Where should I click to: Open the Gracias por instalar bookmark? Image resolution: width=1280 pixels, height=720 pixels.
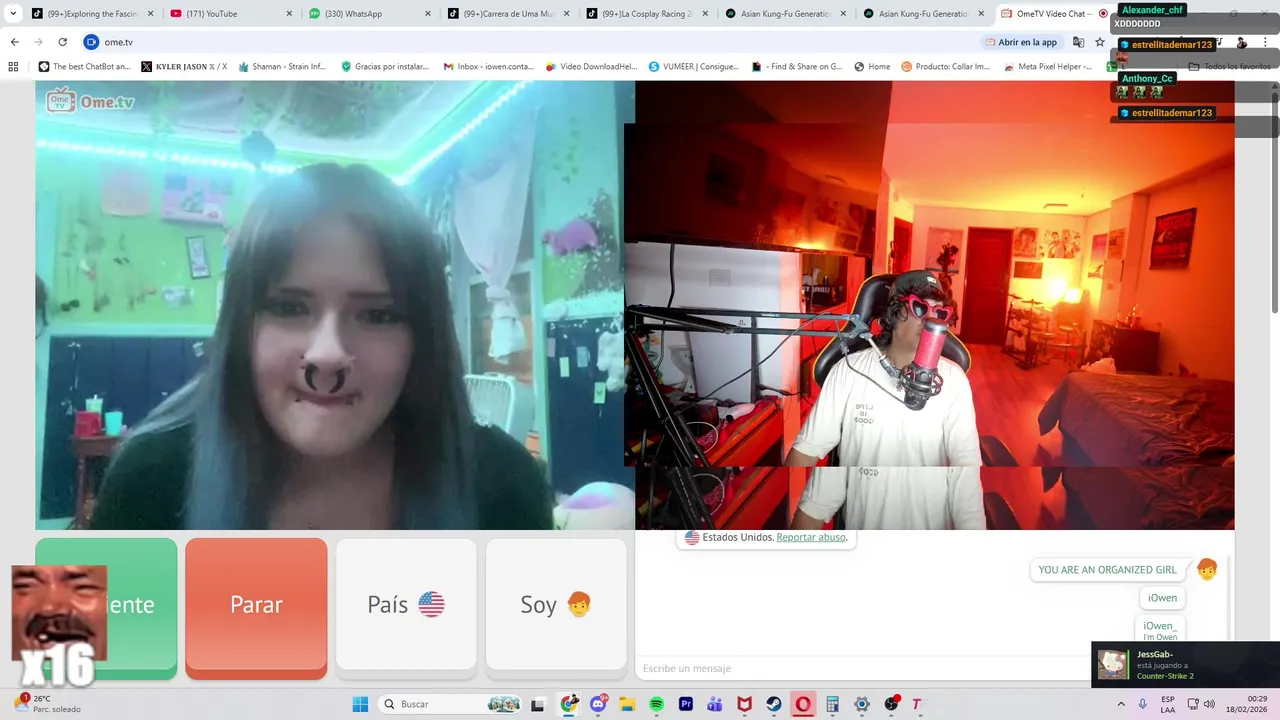[x=385, y=66]
